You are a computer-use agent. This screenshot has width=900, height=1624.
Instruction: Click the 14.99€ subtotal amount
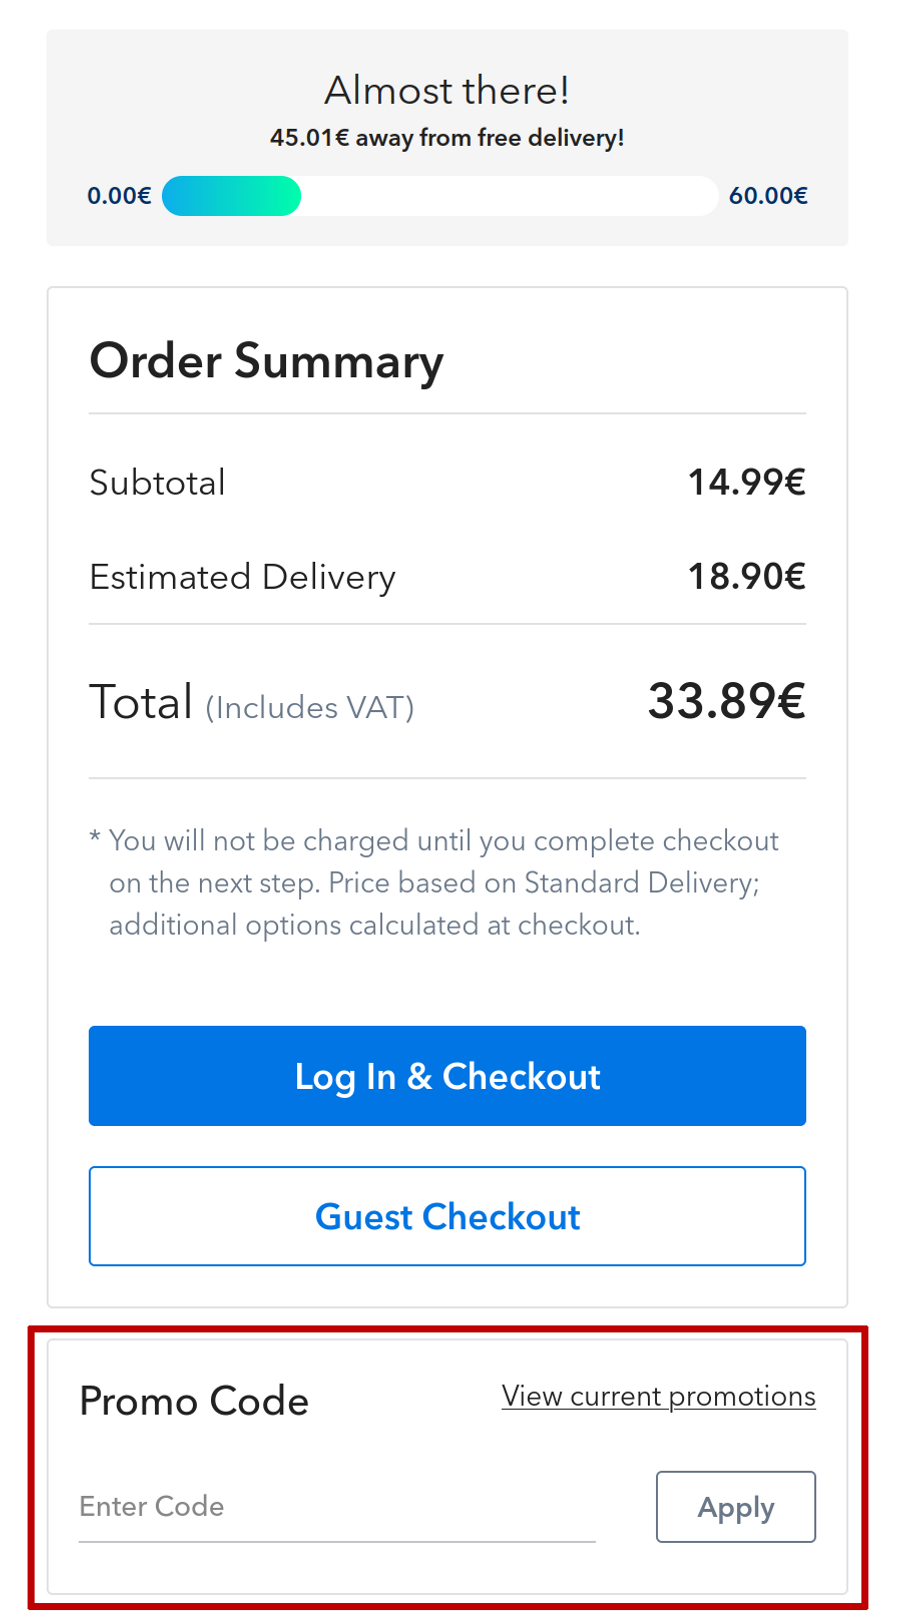[x=746, y=483]
